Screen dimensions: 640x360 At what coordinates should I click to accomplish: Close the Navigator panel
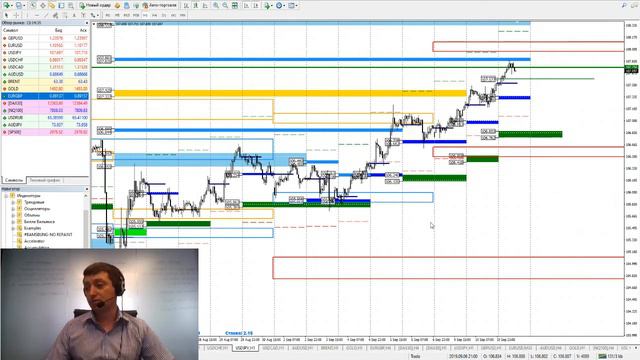click(x=87, y=189)
